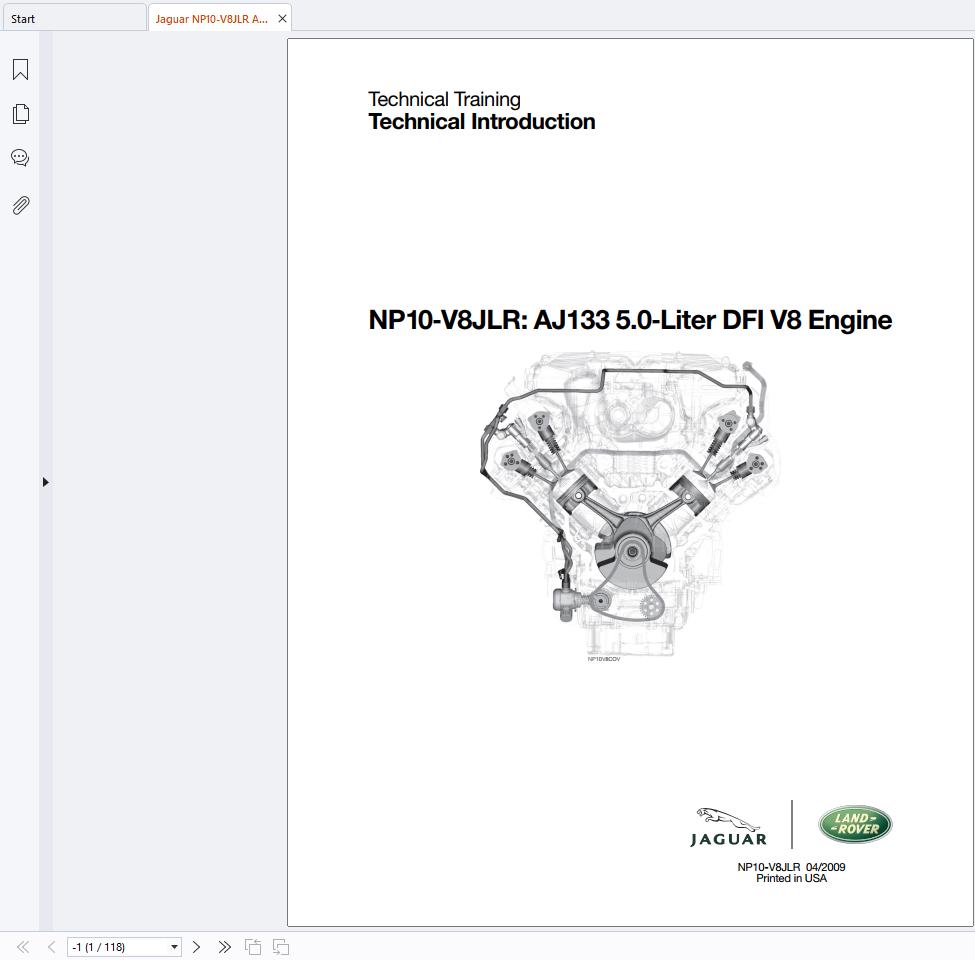The height and width of the screenshot is (960, 975).
Task: Jump to the last page
Action: coord(224,946)
